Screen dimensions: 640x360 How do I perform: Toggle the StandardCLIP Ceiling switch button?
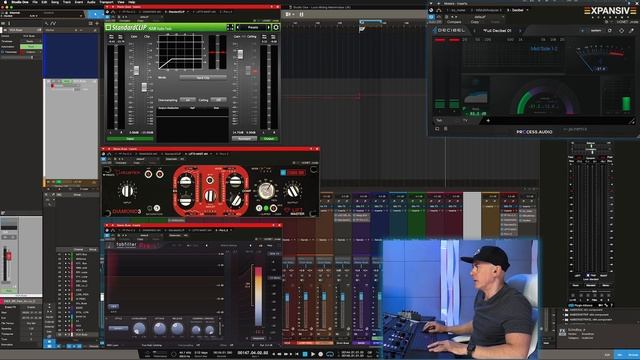pyautogui.click(x=218, y=100)
